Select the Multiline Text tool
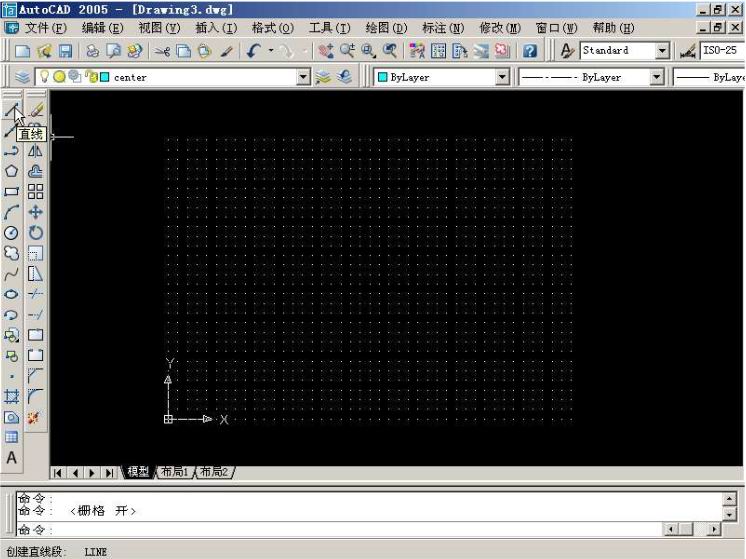746x559 pixels. point(11,458)
